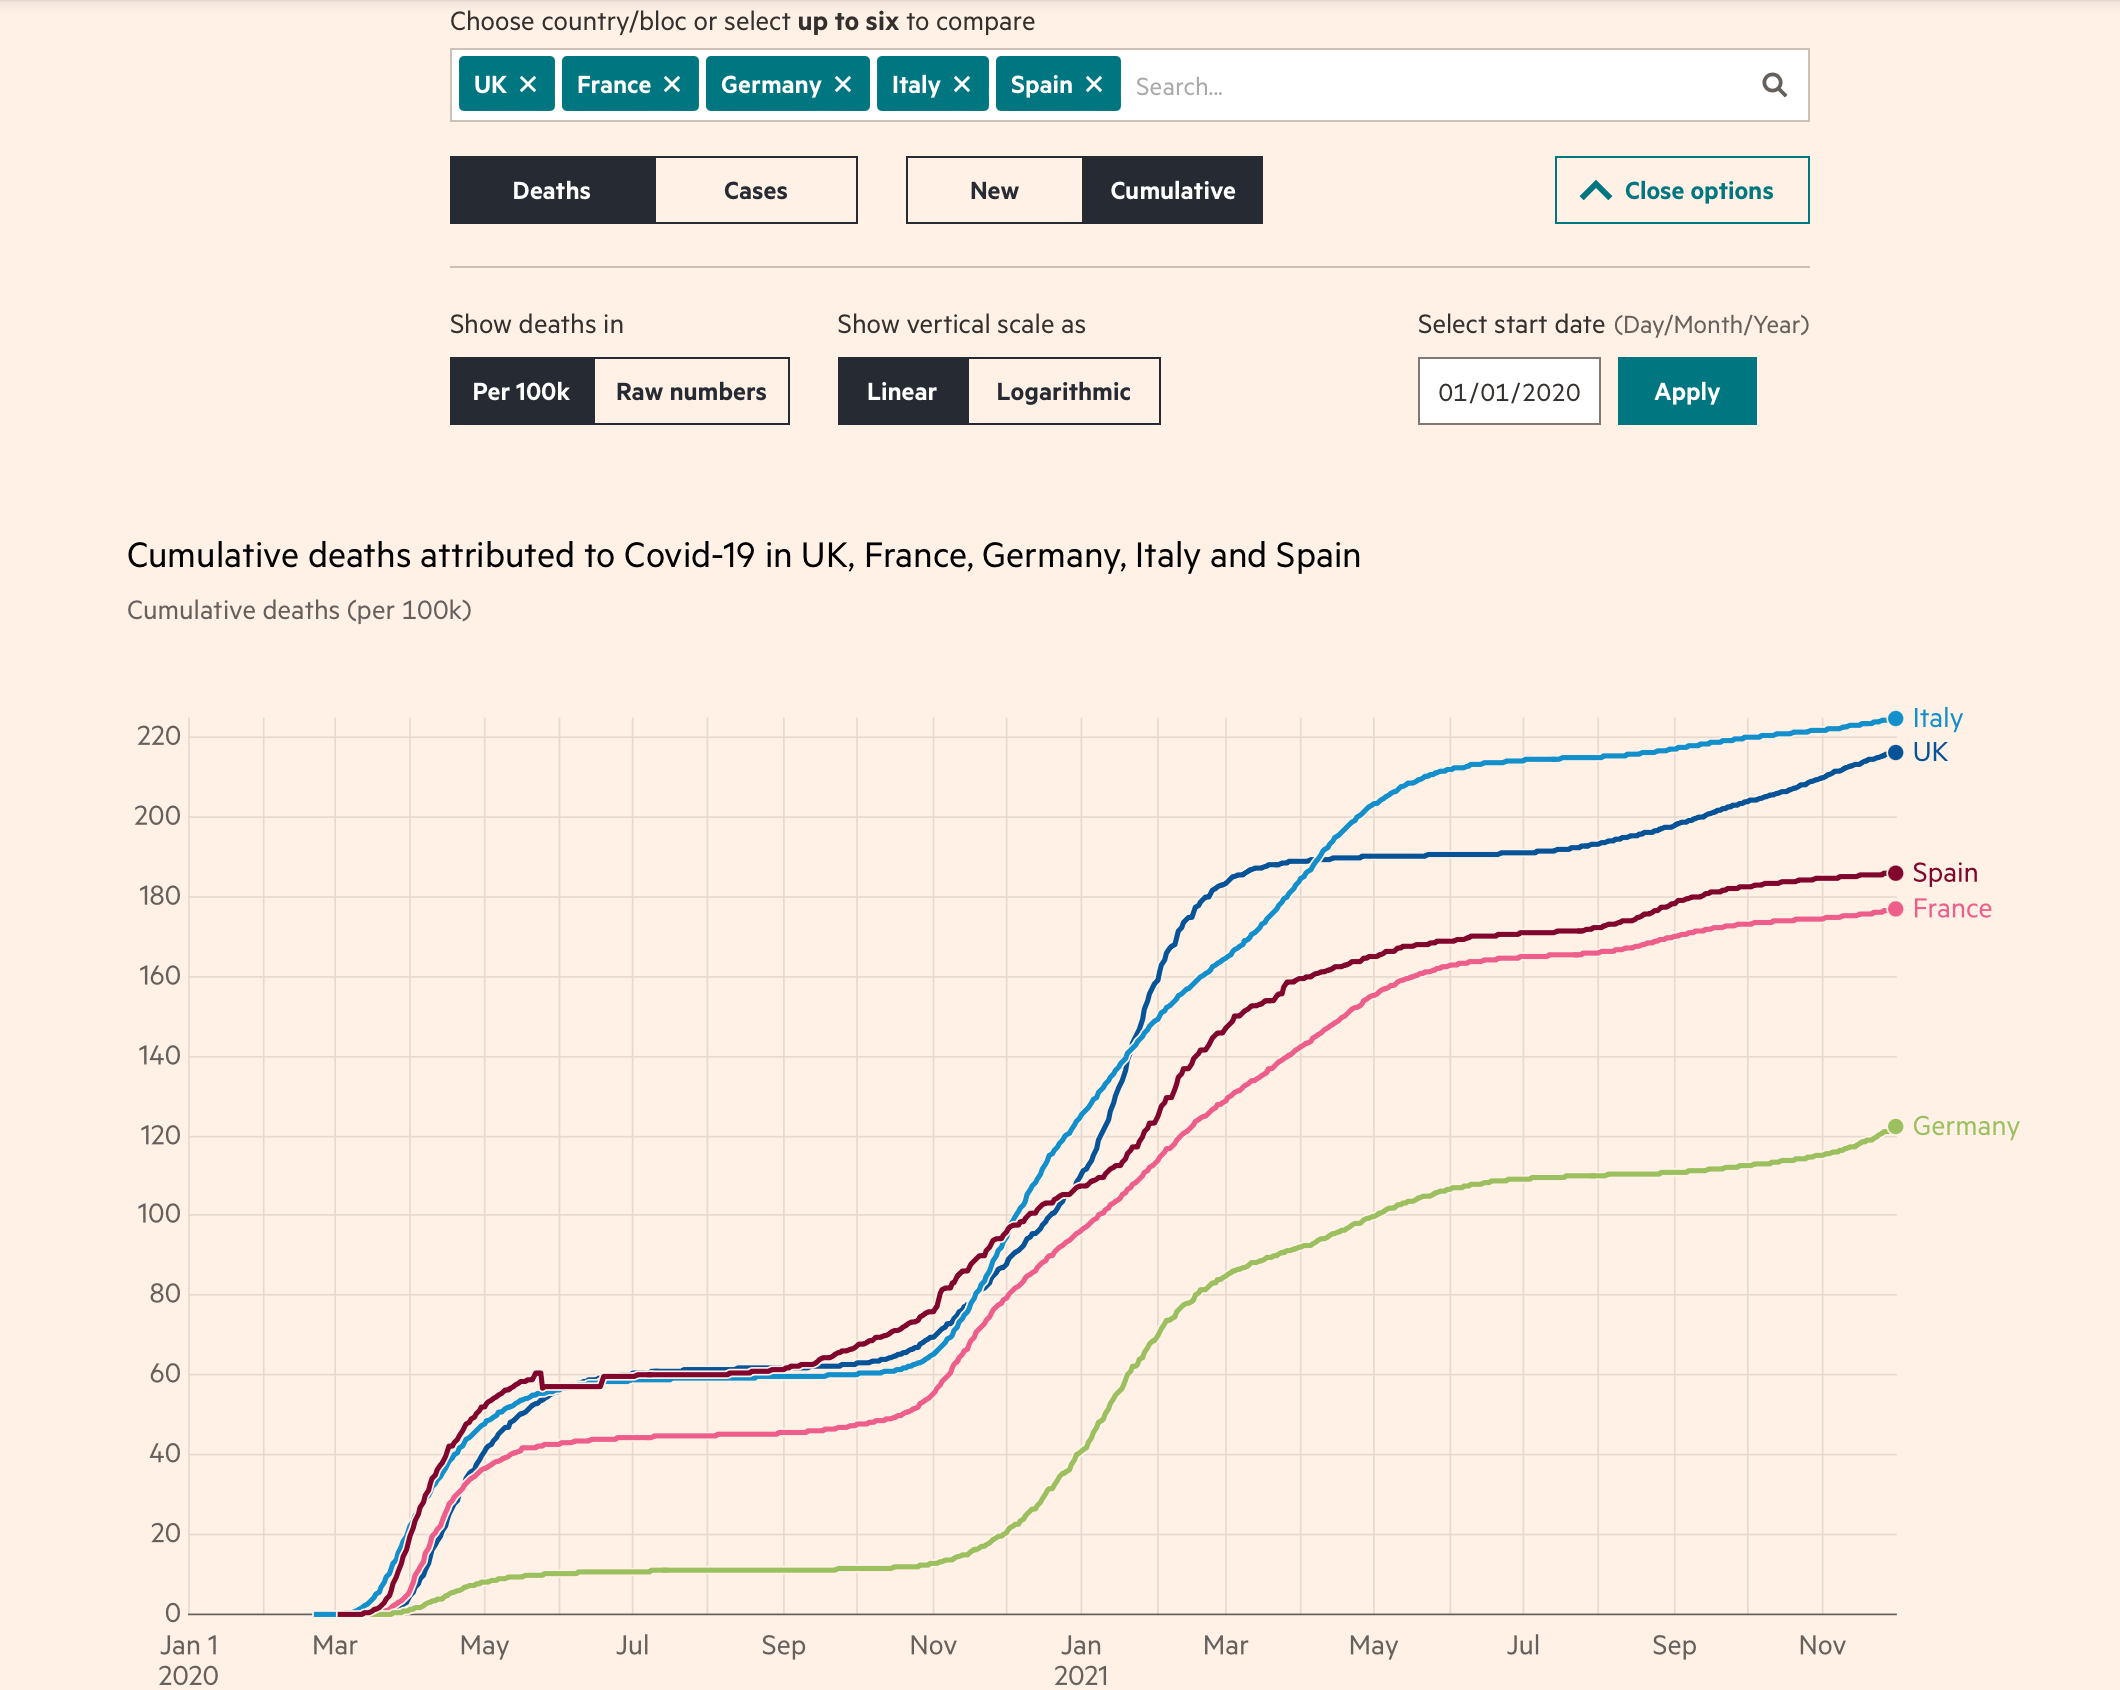This screenshot has height=1690, width=2120.
Task: Click the Spain chart label
Action: tap(1945, 873)
